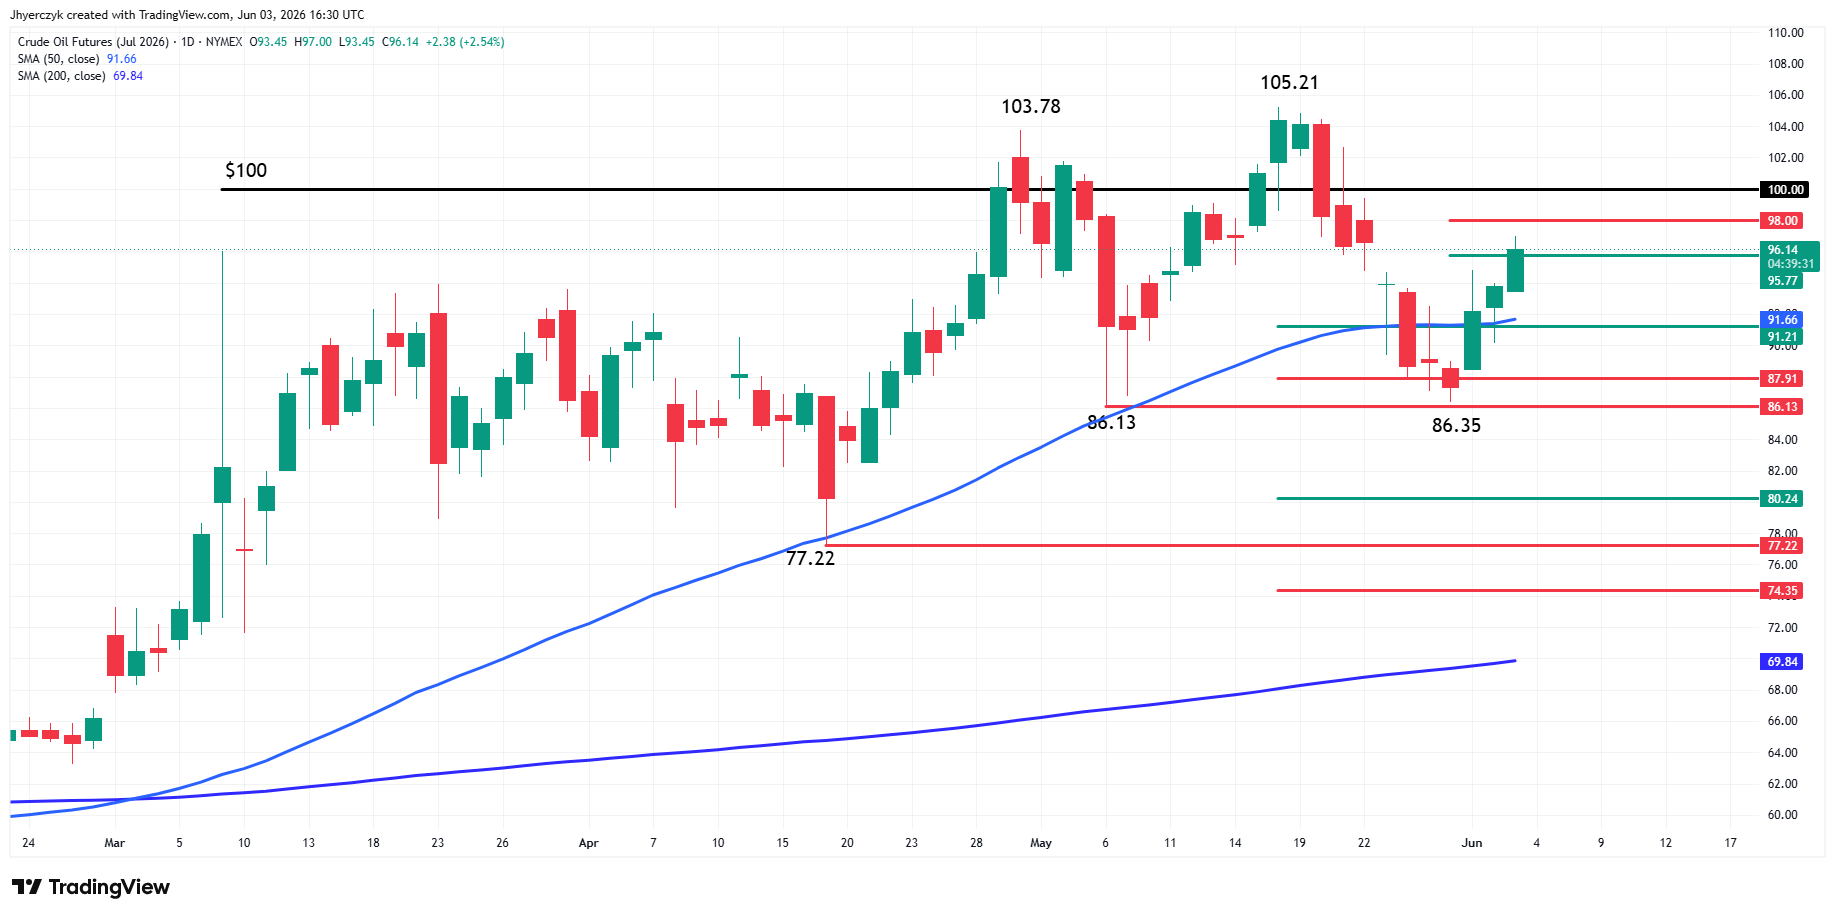The width and height of the screenshot is (1835, 917).
Task: Click the green 95.77 price label
Action: (1782, 281)
